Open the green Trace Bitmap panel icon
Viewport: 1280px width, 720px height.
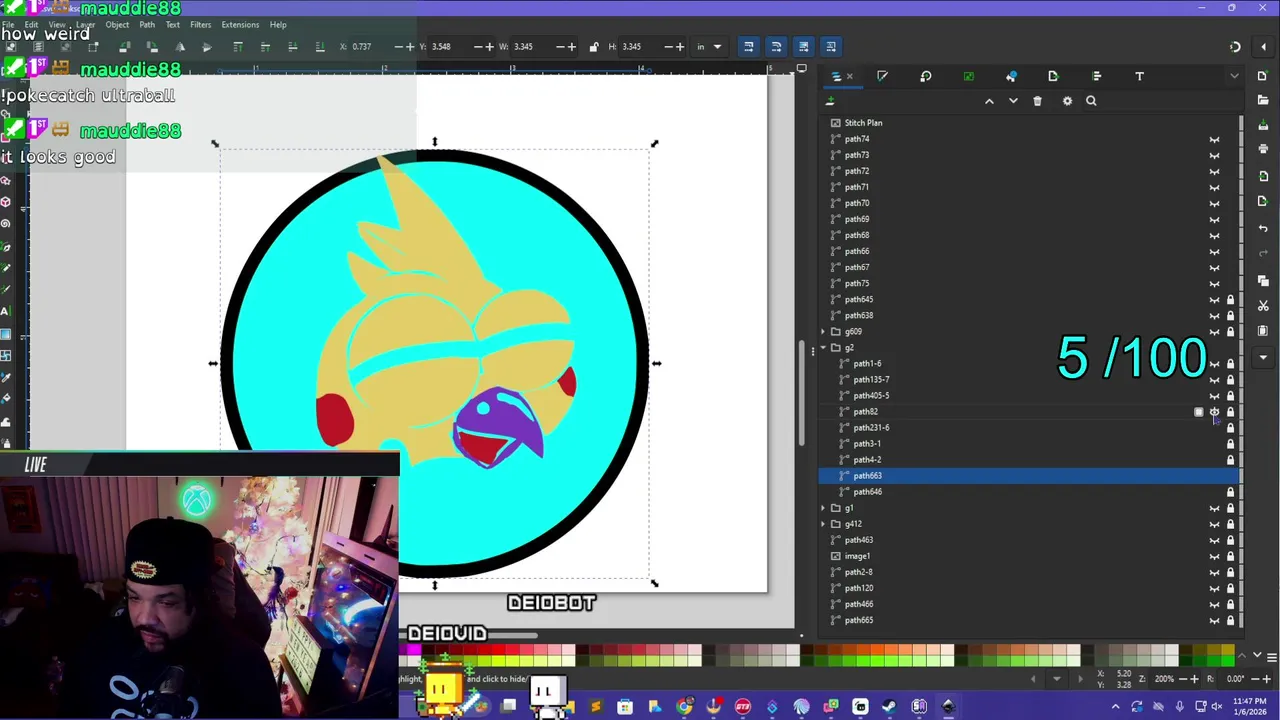[968, 76]
